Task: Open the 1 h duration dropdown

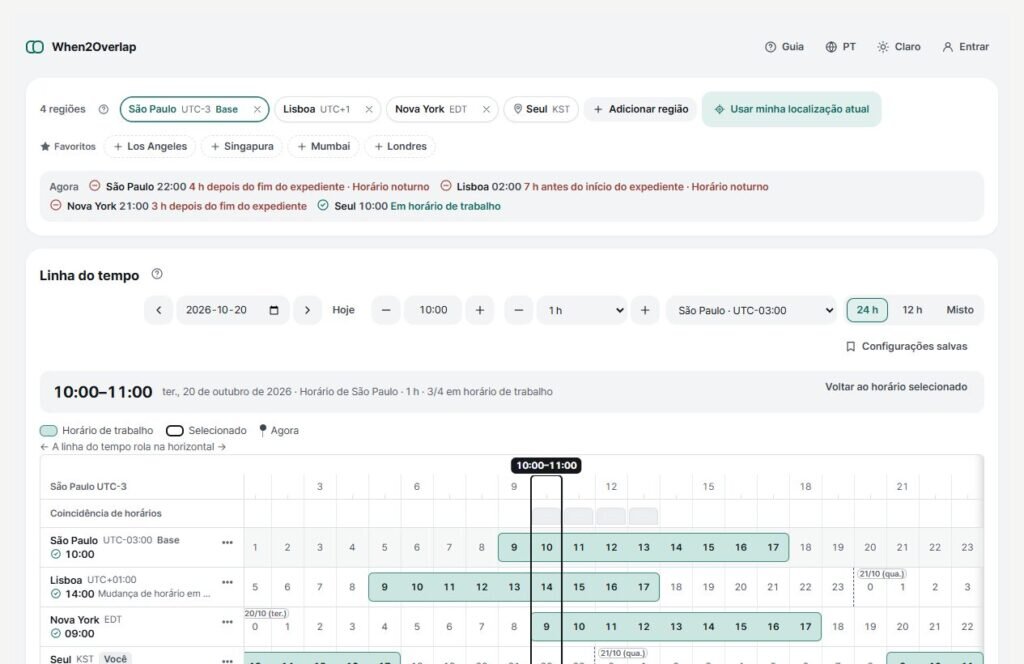Action: pyautogui.click(x=582, y=310)
